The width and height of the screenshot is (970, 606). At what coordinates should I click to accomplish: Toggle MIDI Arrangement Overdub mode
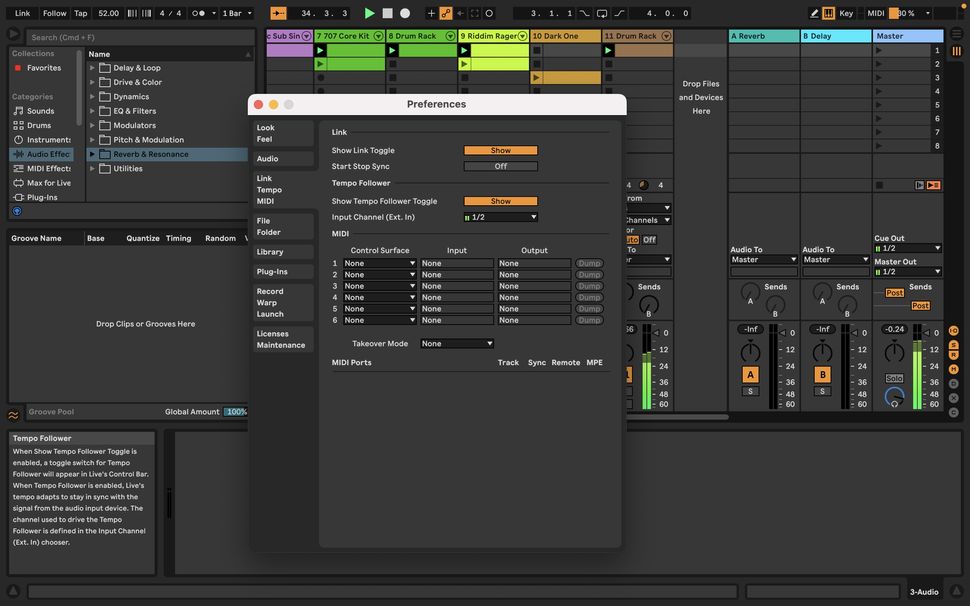(x=447, y=13)
